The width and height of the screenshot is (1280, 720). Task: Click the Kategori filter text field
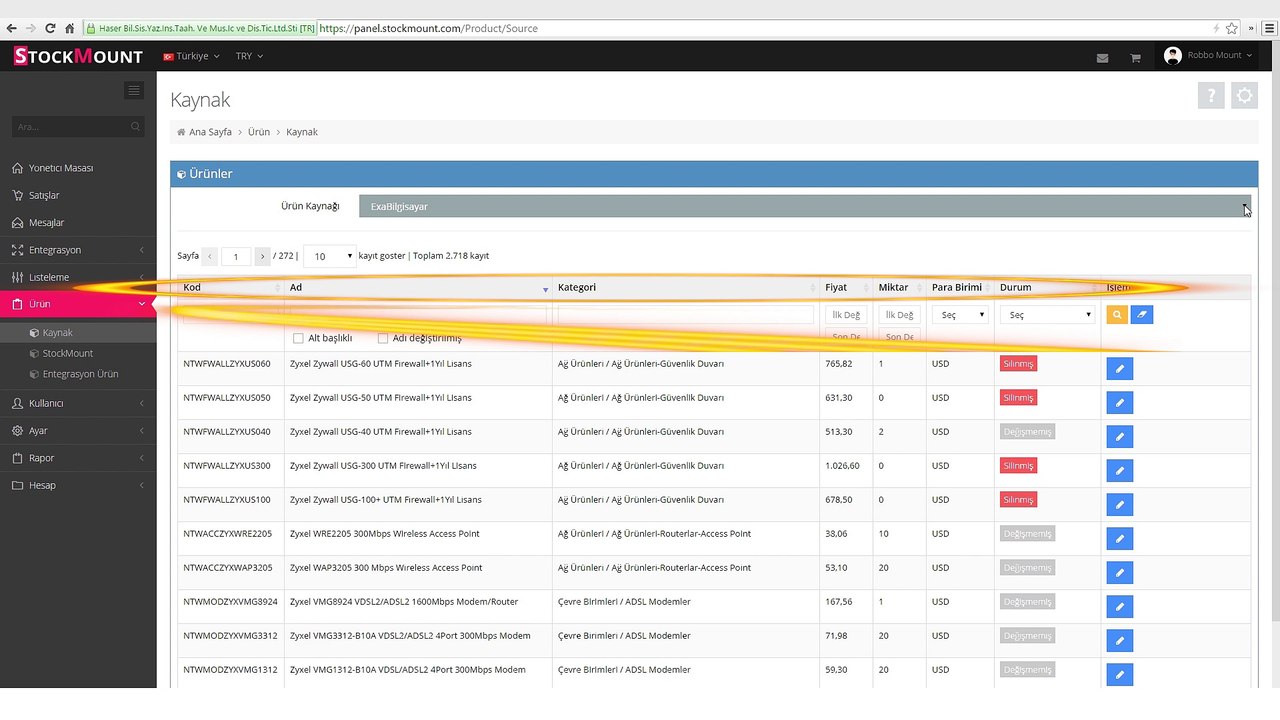pos(686,315)
